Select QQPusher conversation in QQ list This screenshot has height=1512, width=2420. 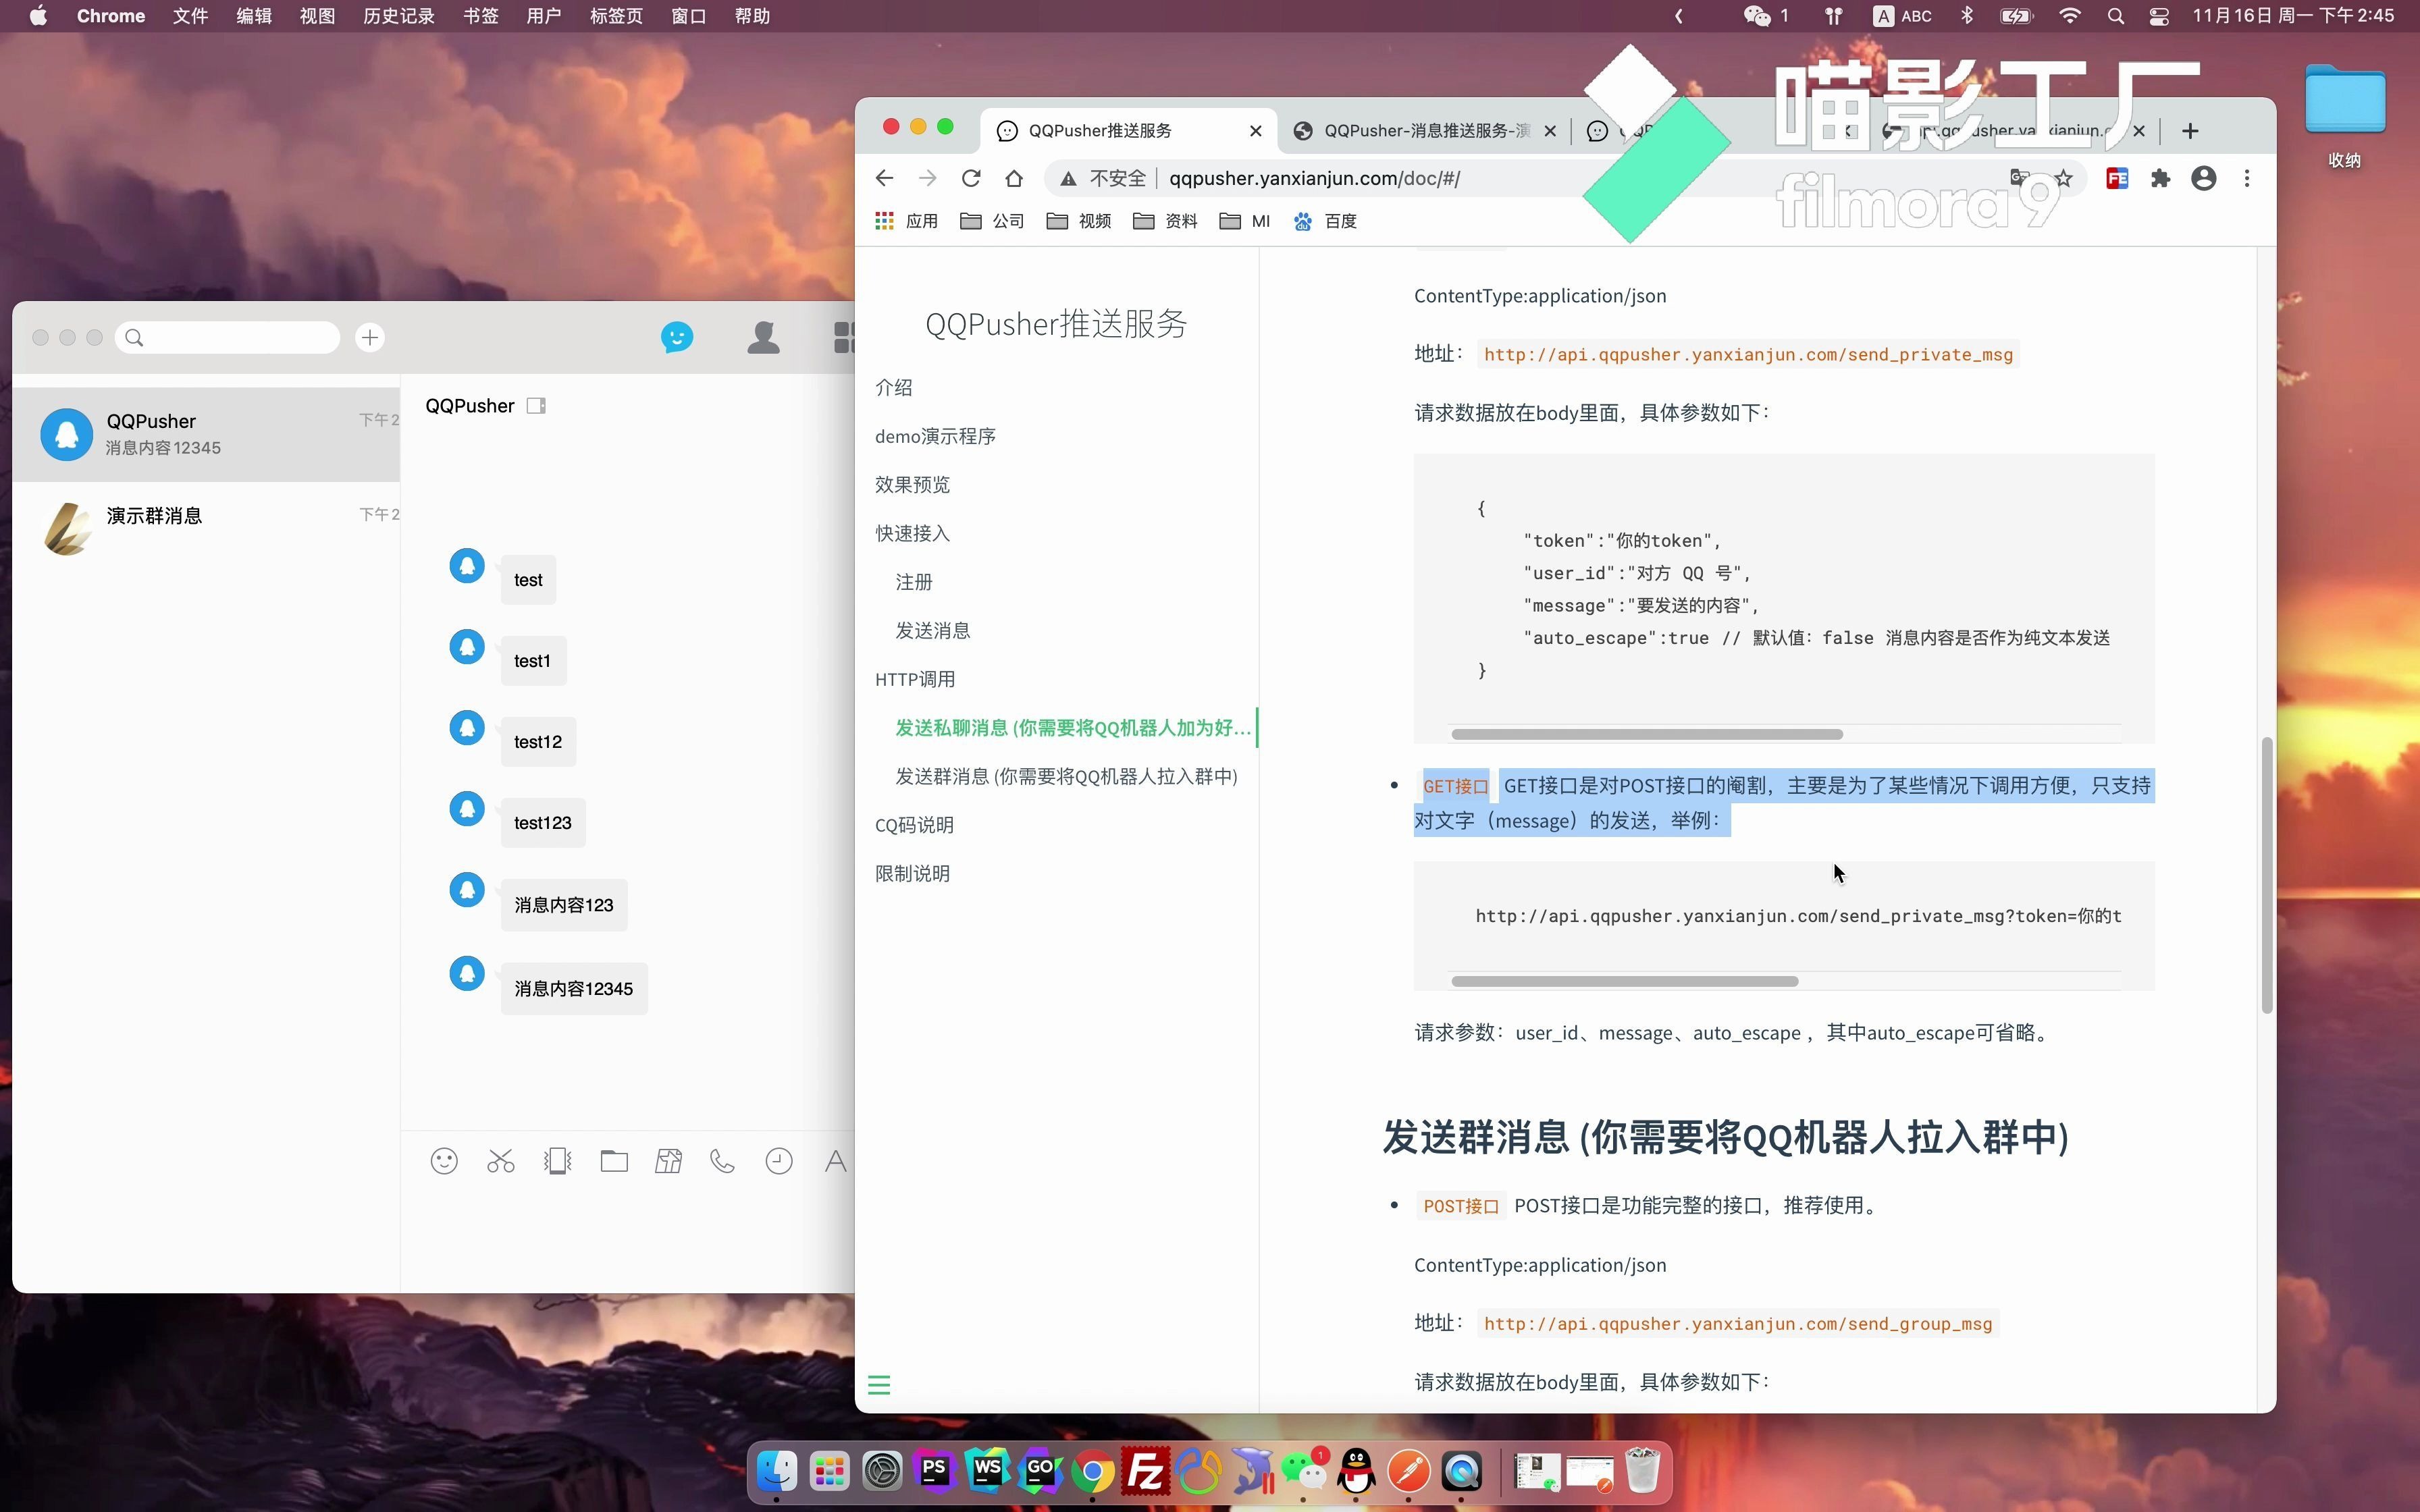(x=207, y=434)
